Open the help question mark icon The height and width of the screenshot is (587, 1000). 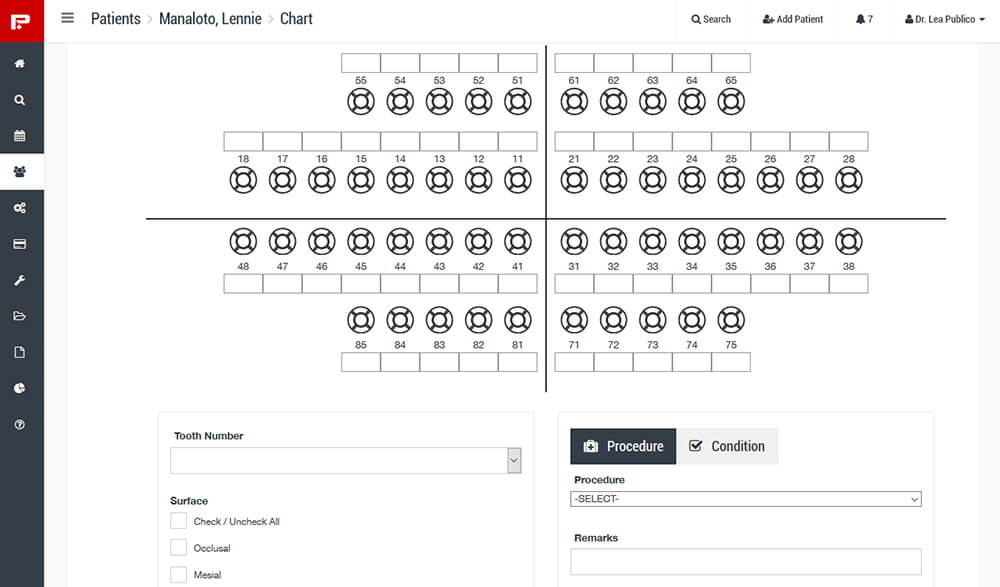point(20,424)
